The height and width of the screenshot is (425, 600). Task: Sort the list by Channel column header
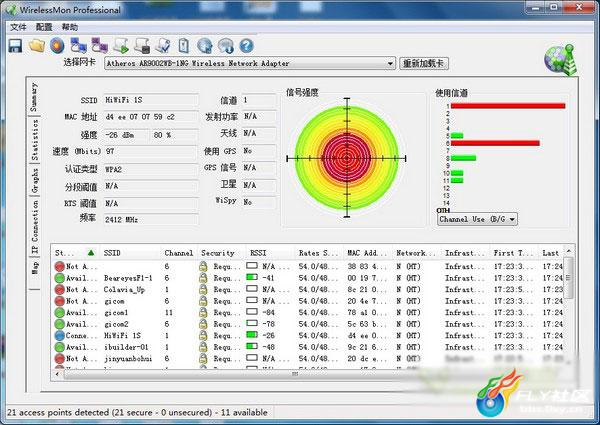(179, 253)
